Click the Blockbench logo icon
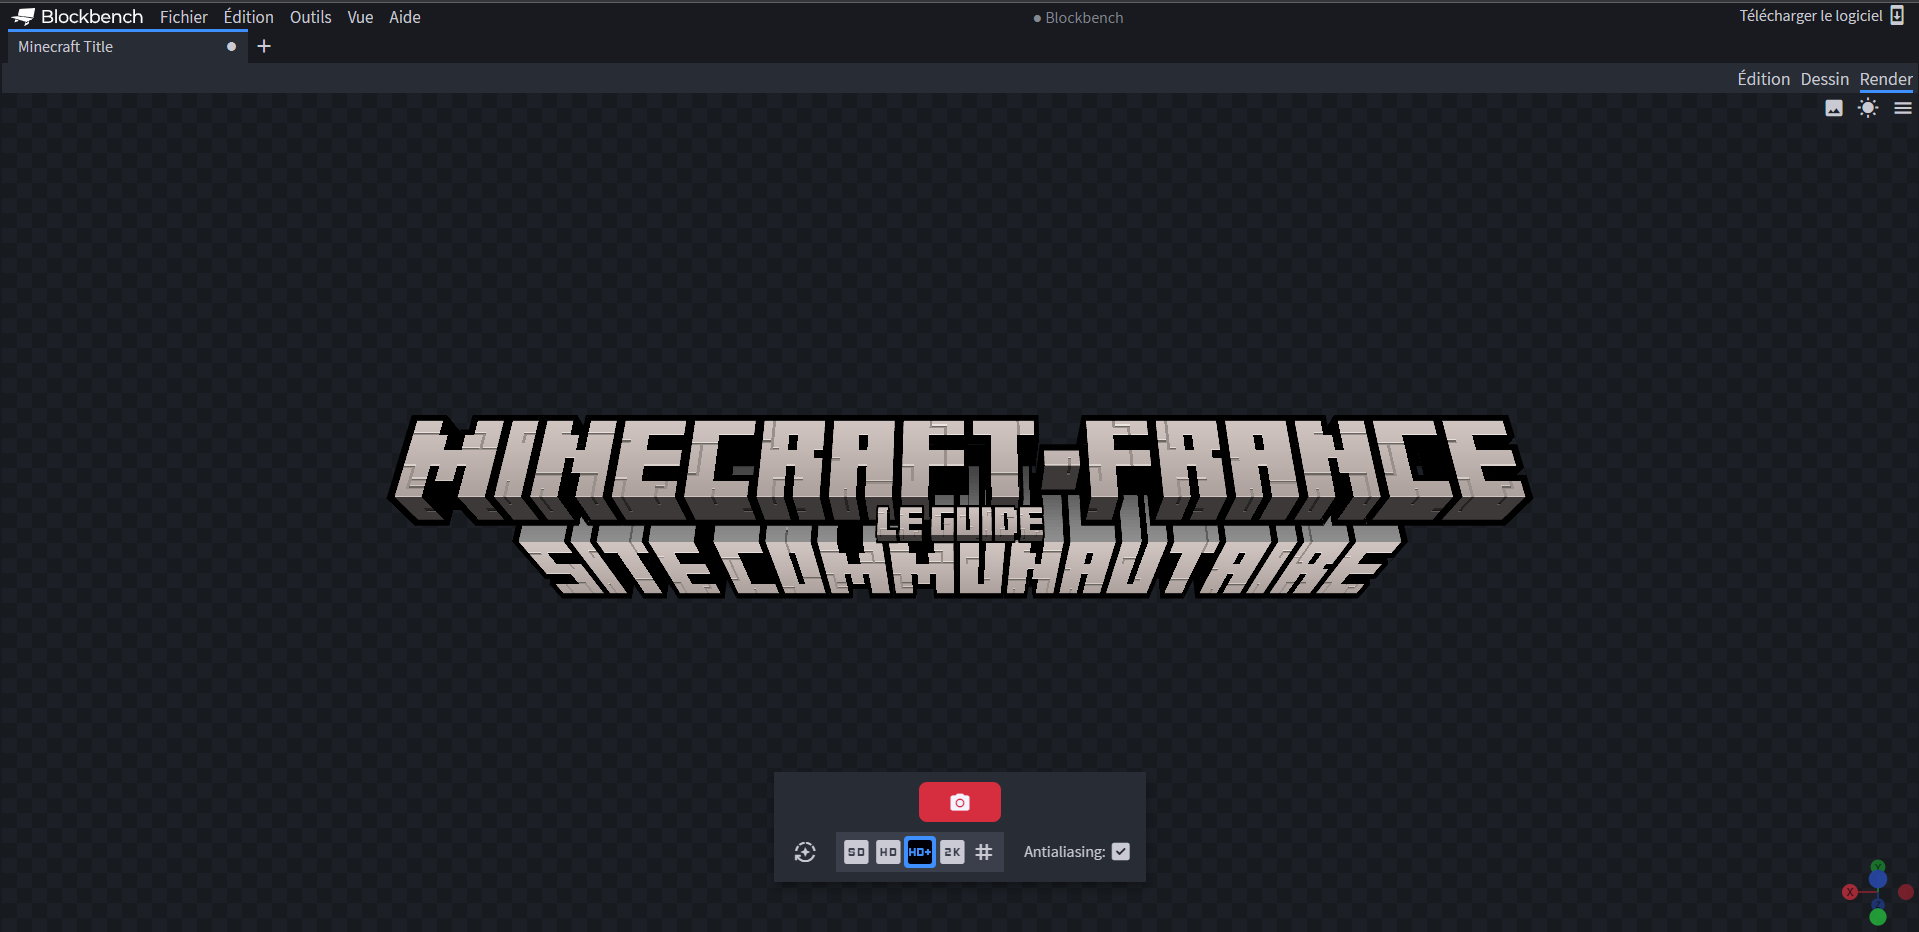 click(23, 17)
